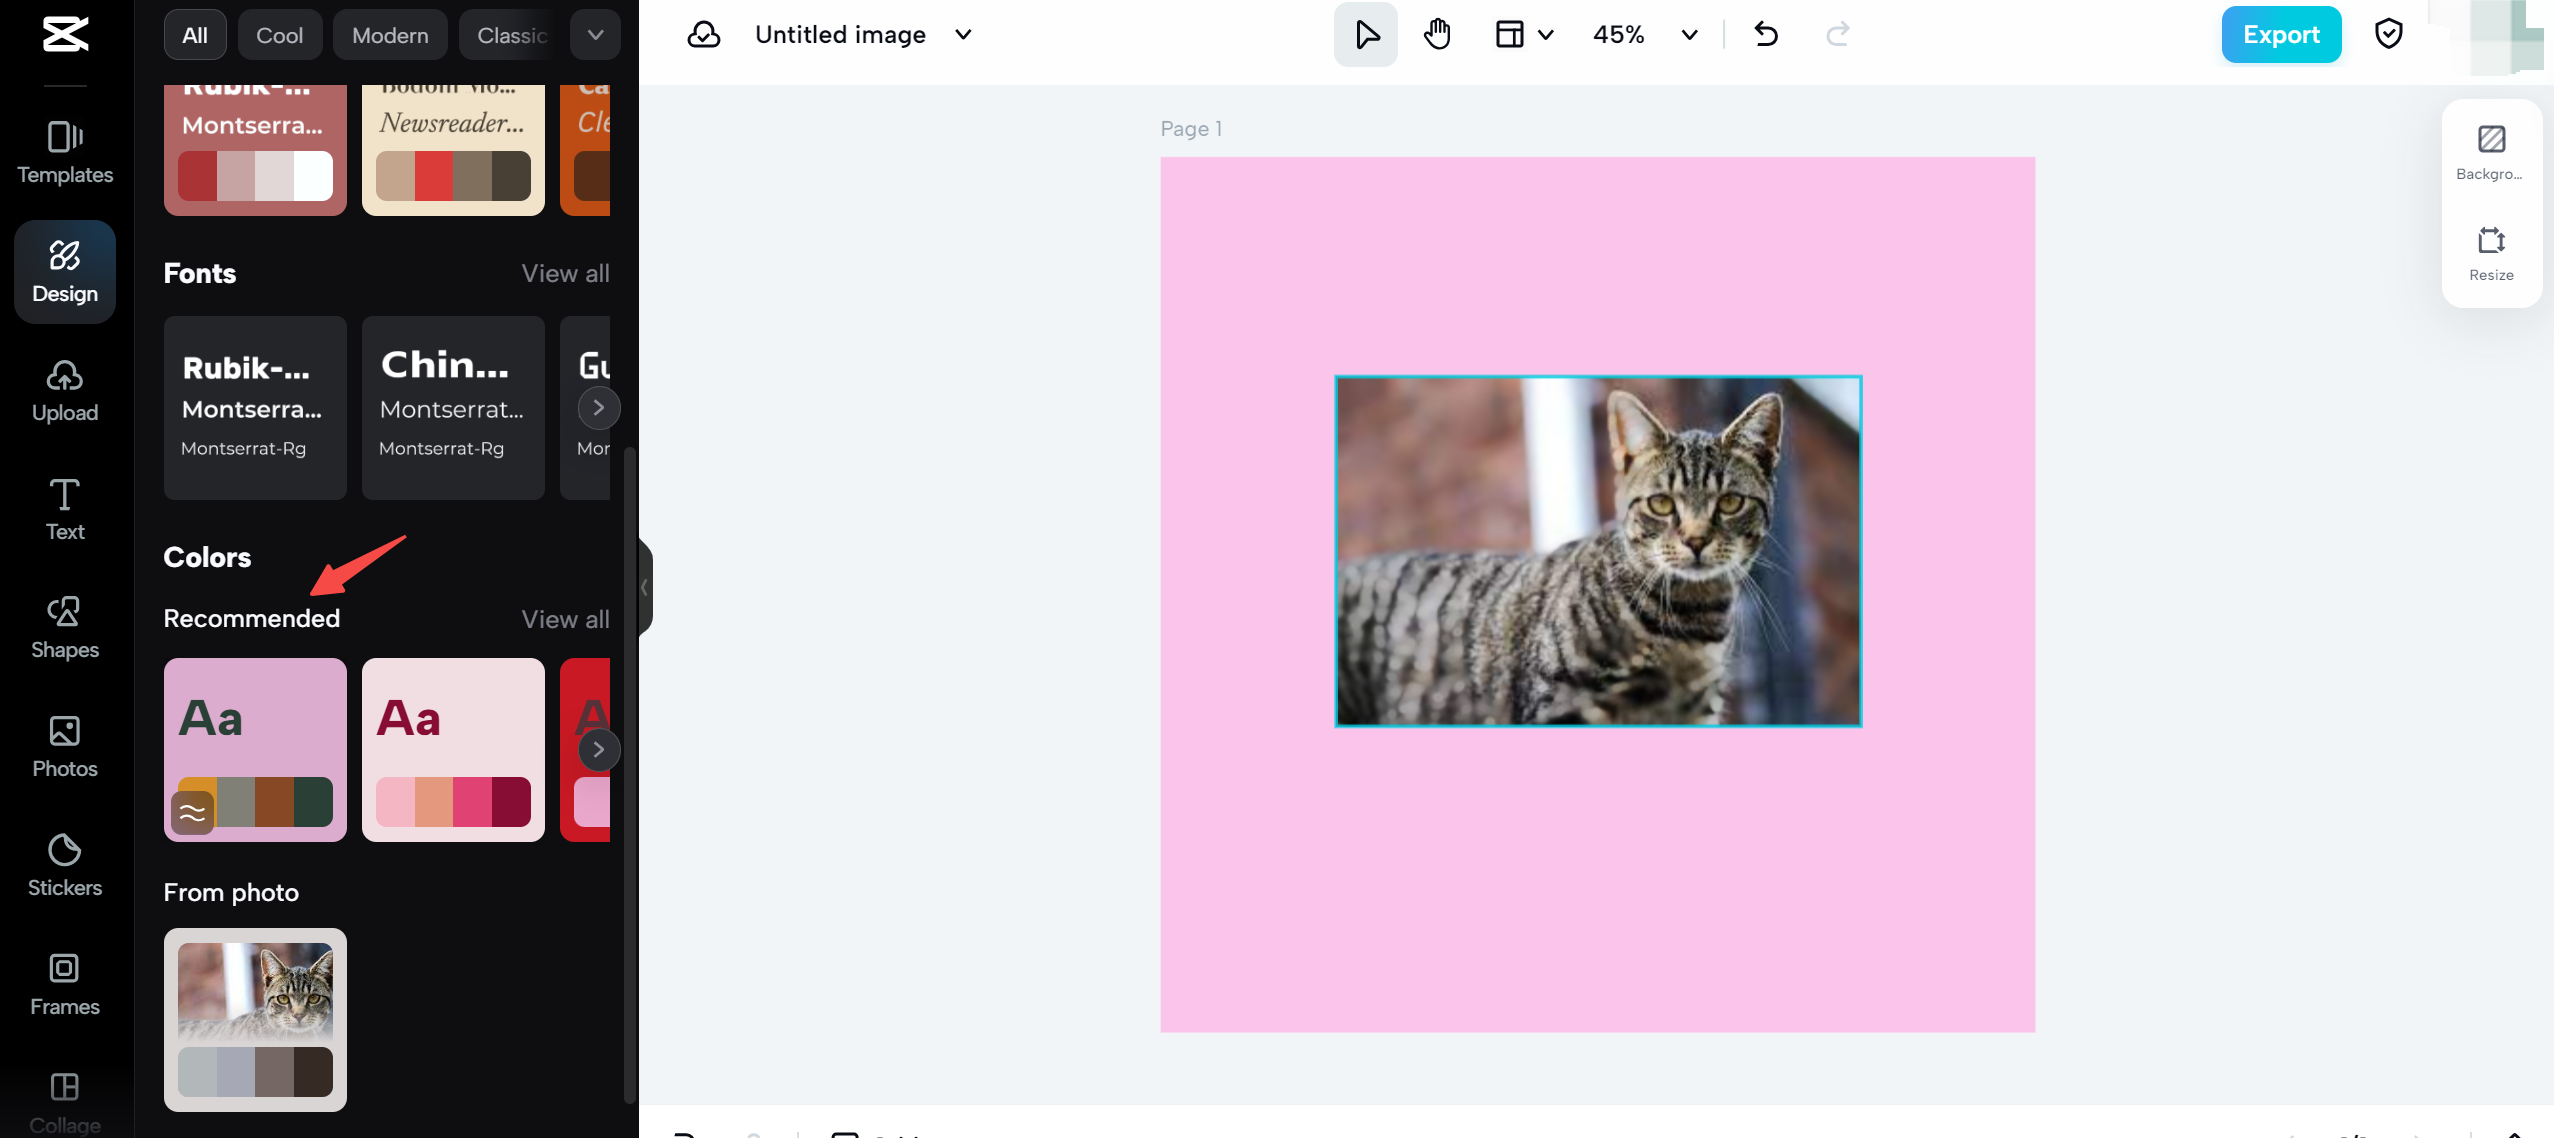Show more fonts with carousel arrow
This screenshot has height=1138, width=2554.
pos(597,408)
